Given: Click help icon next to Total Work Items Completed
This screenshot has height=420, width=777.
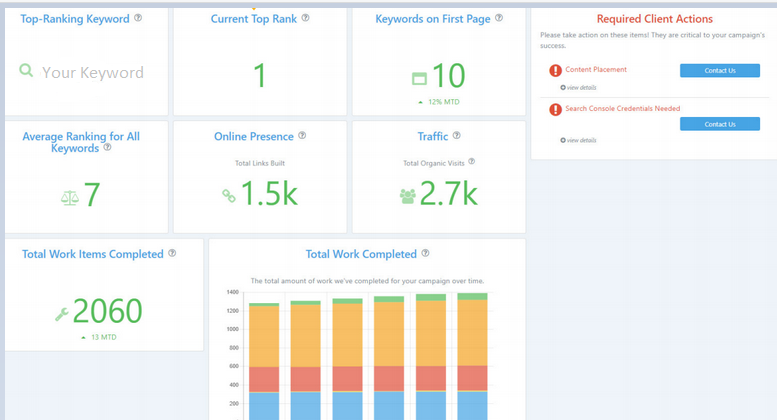Looking at the screenshot, I should point(172,254).
